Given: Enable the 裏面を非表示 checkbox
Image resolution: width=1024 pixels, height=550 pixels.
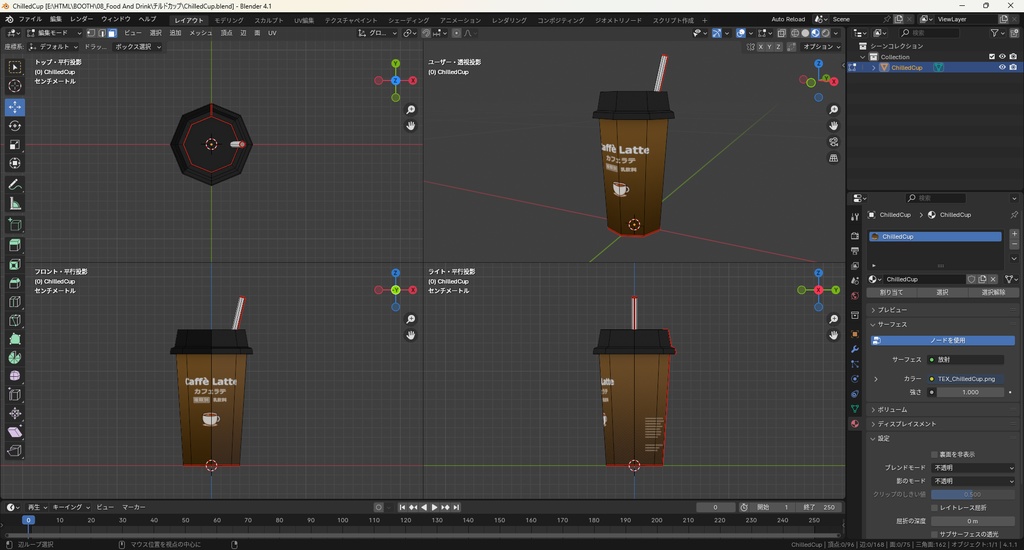Looking at the screenshot, I should [x=934, y=454].
